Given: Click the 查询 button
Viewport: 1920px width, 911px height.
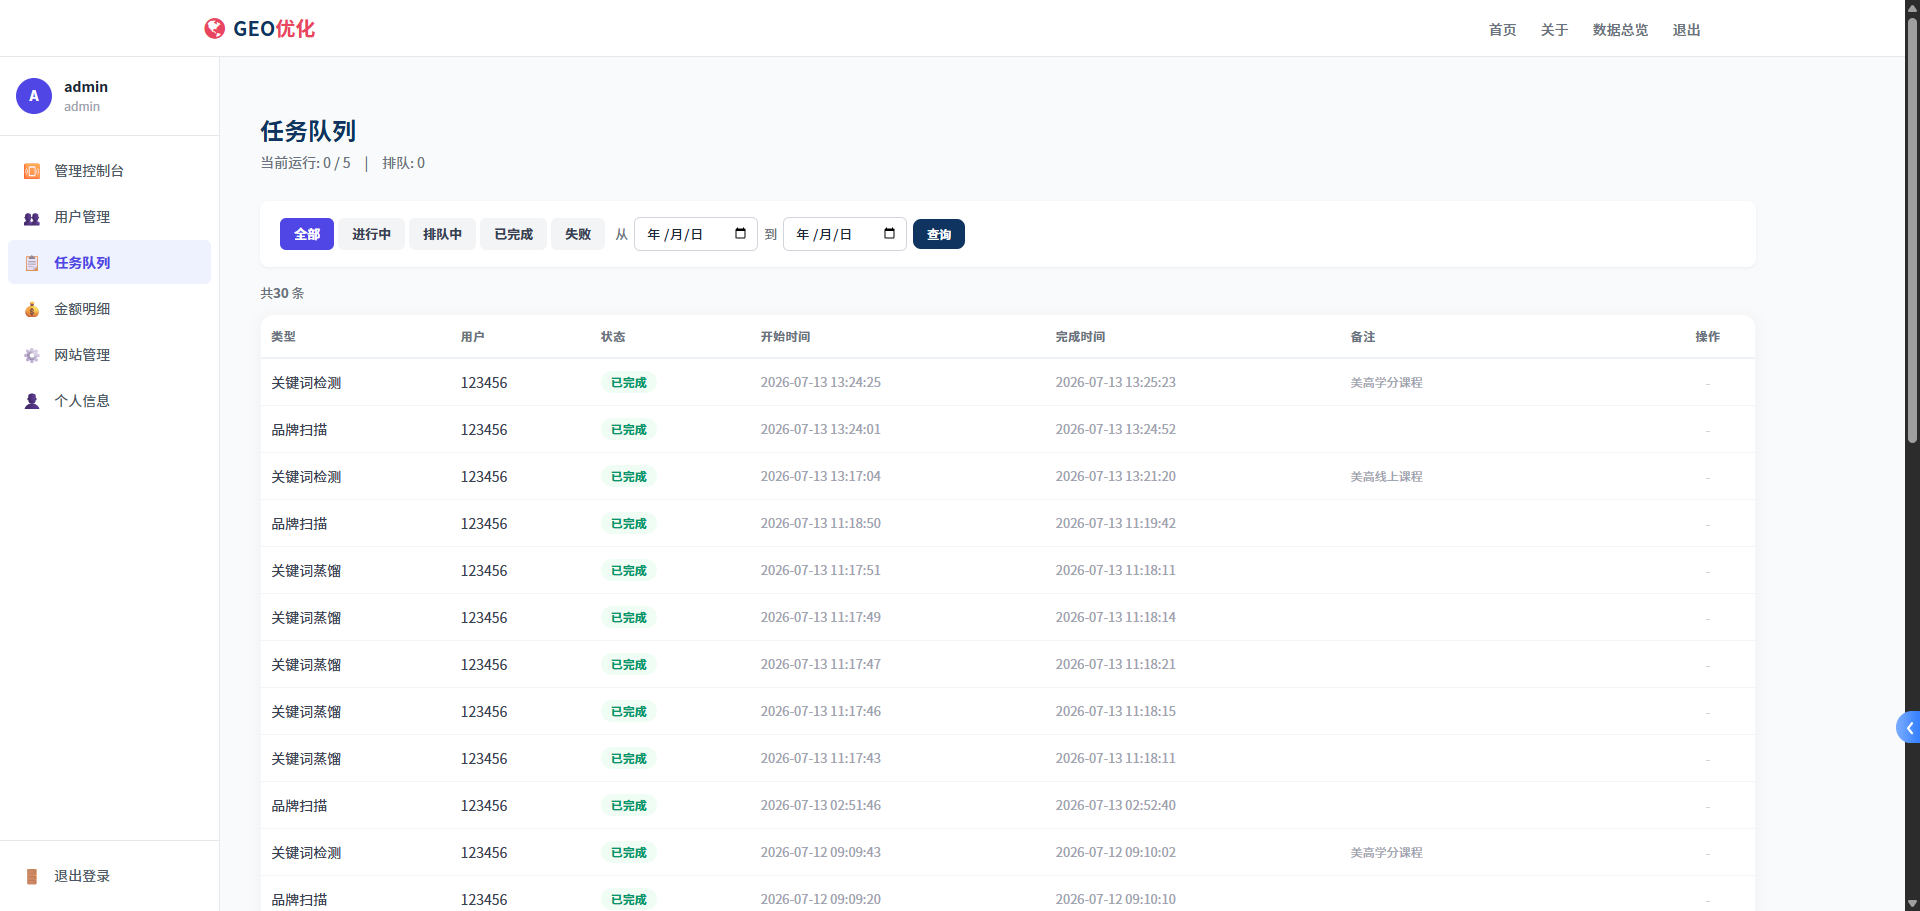Looking at the screenshot, I should 939,234.
